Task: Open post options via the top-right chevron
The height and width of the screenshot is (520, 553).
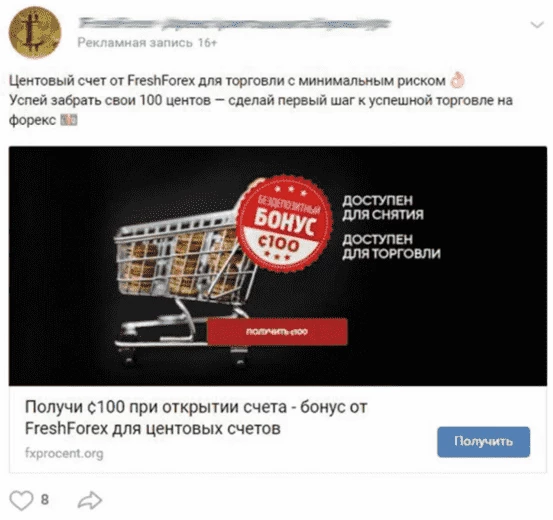Action: (537, 25)
